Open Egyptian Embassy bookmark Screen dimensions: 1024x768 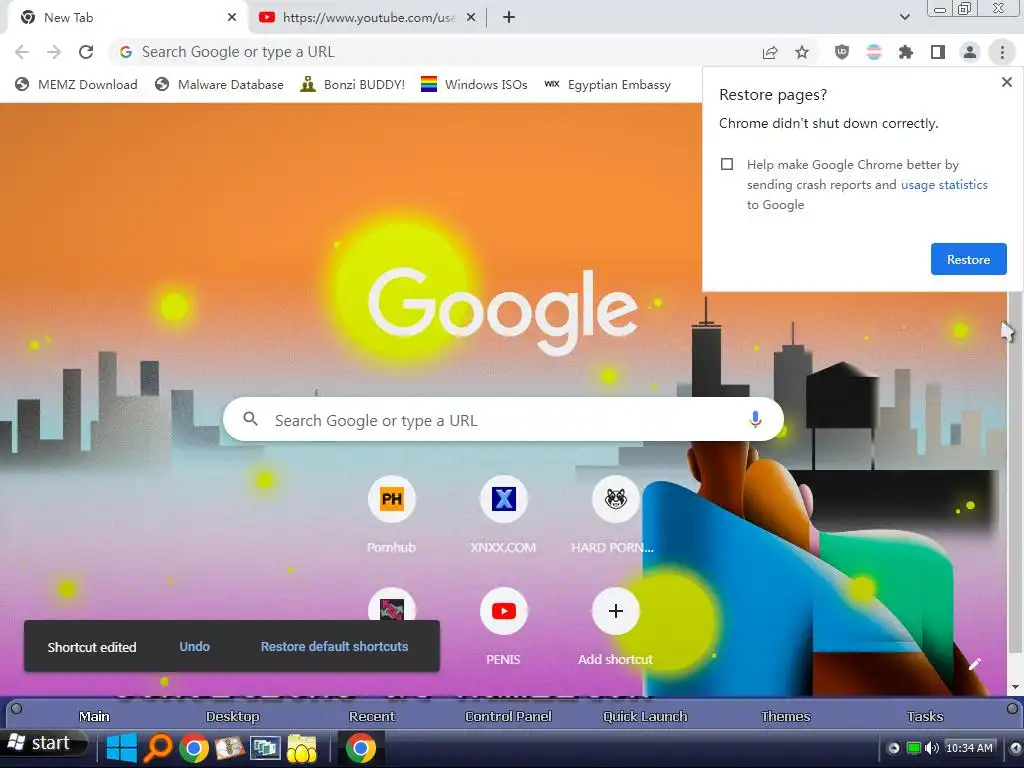click(608, 84)
